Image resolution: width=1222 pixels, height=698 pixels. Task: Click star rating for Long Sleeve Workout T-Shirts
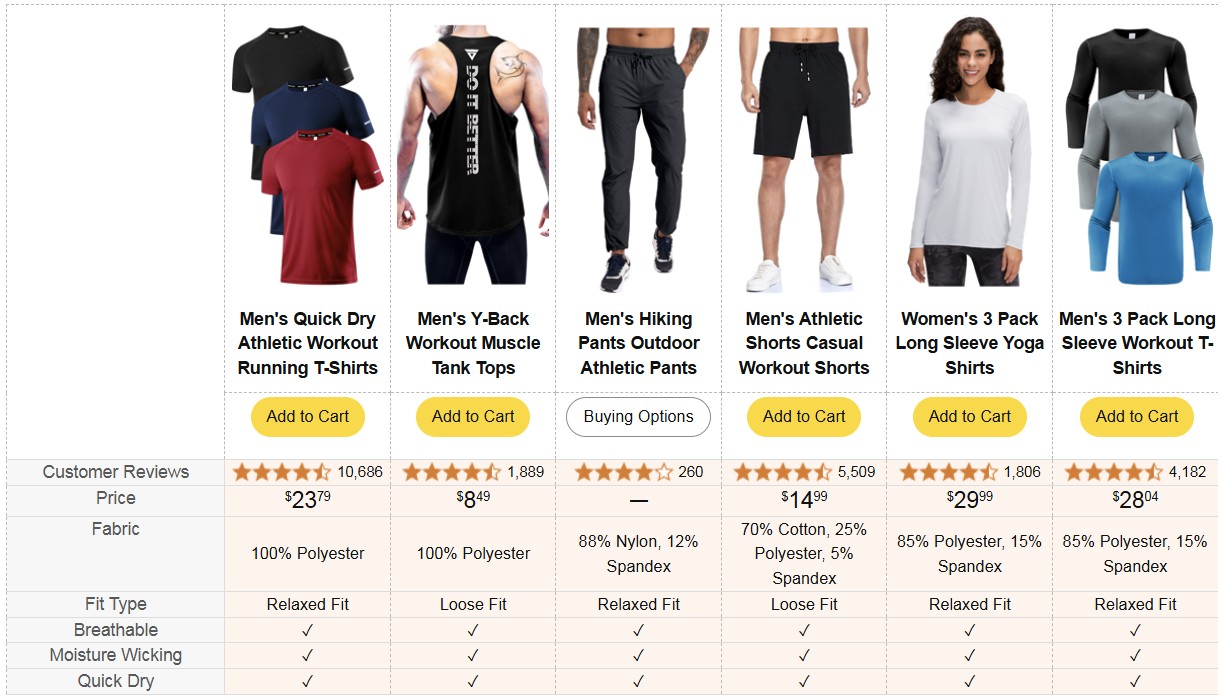coord(1114,472)
